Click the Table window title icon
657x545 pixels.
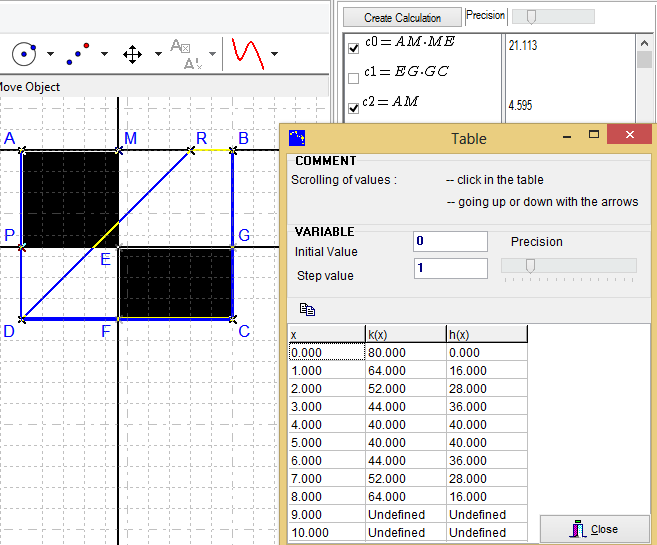(297, 138)
